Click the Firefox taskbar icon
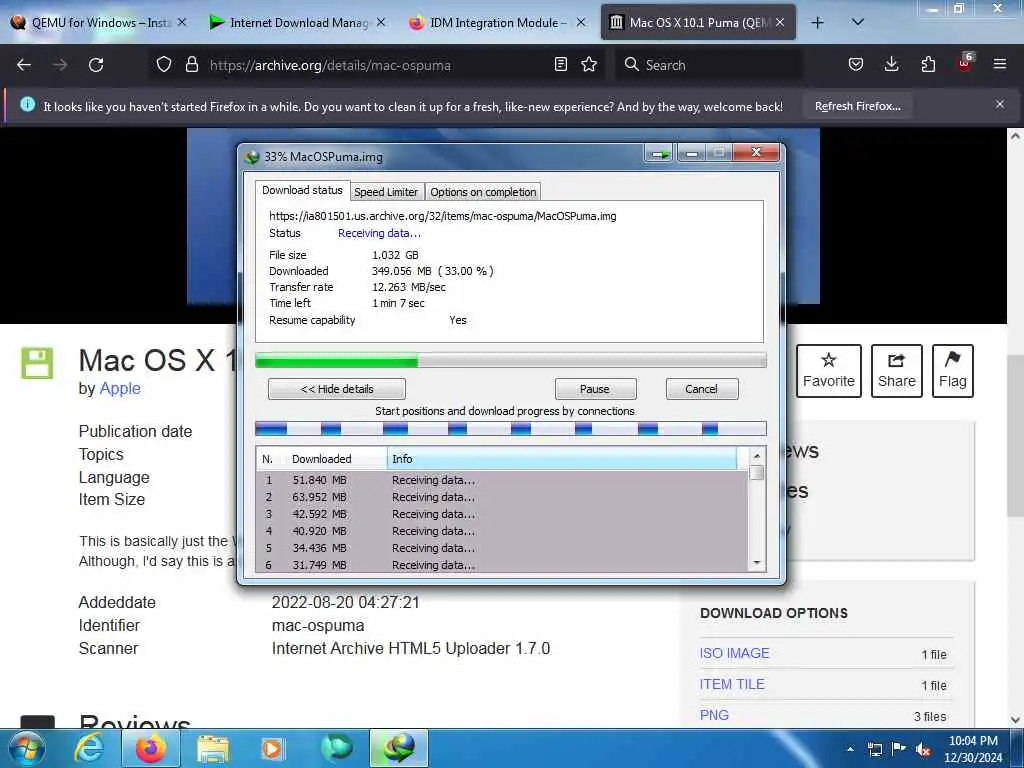Viewport: 1024px width, 768px height. (x=150, y=748)
